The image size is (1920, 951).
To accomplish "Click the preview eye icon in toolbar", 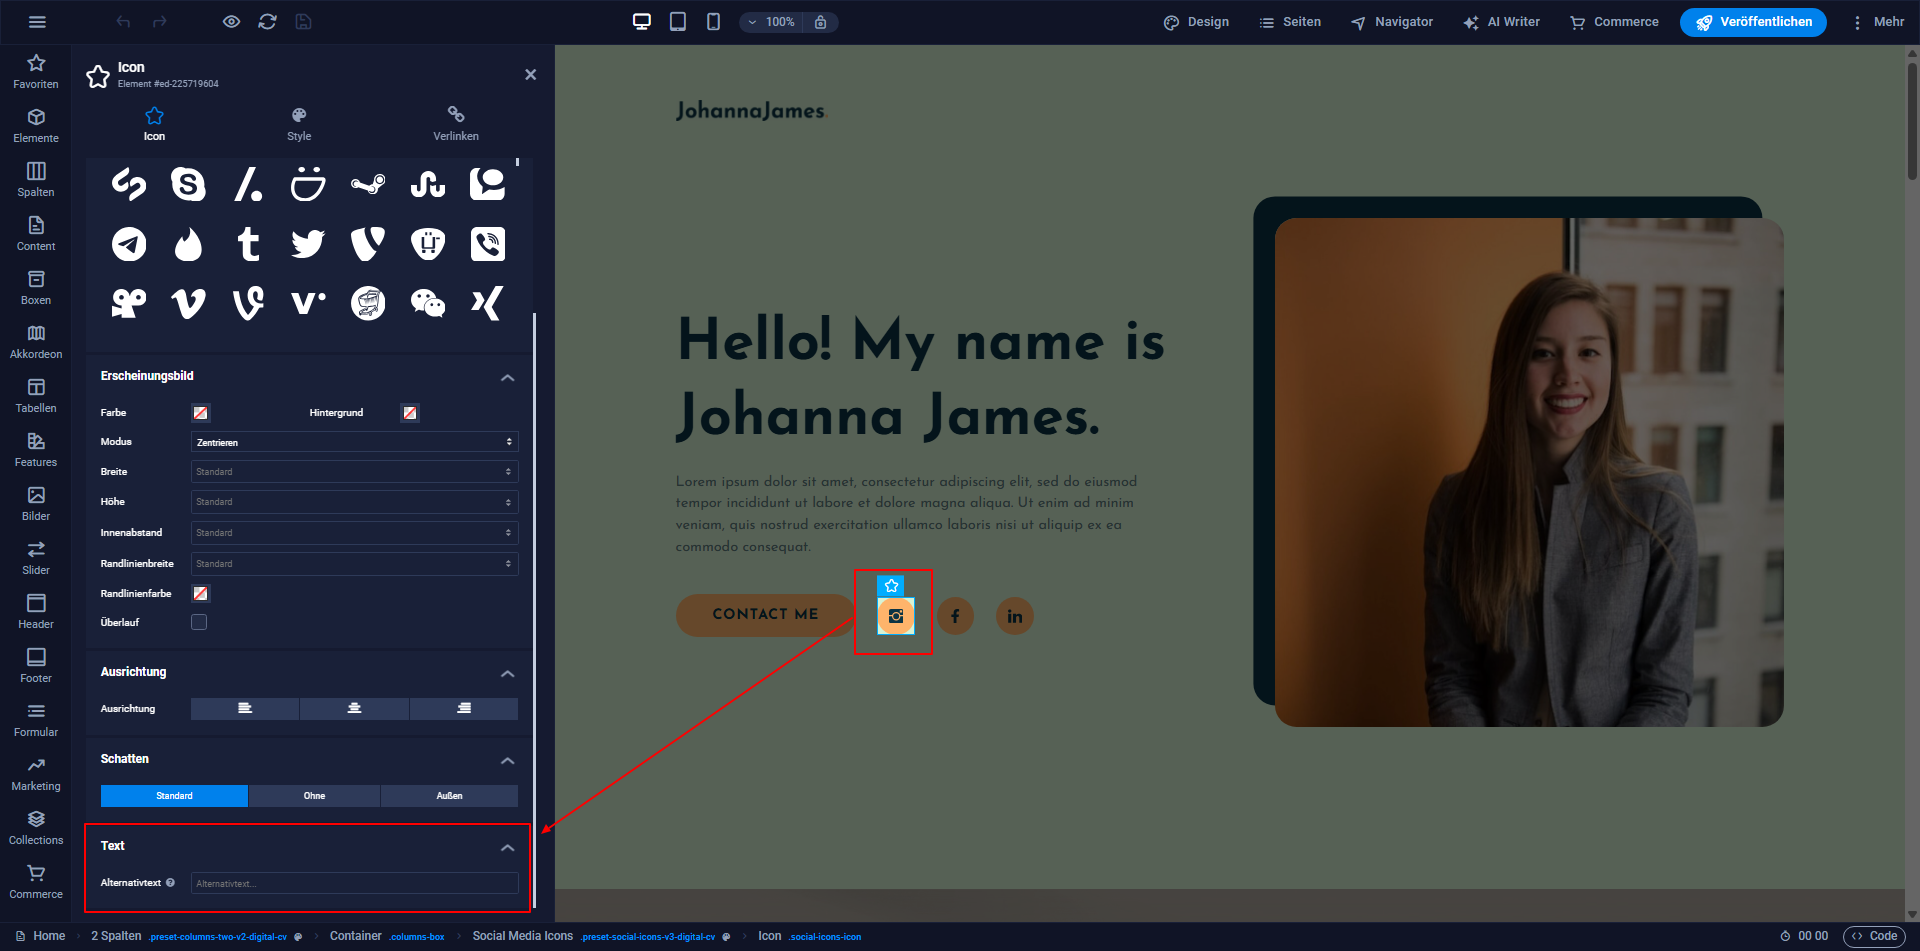I will (x=231, y=22).
